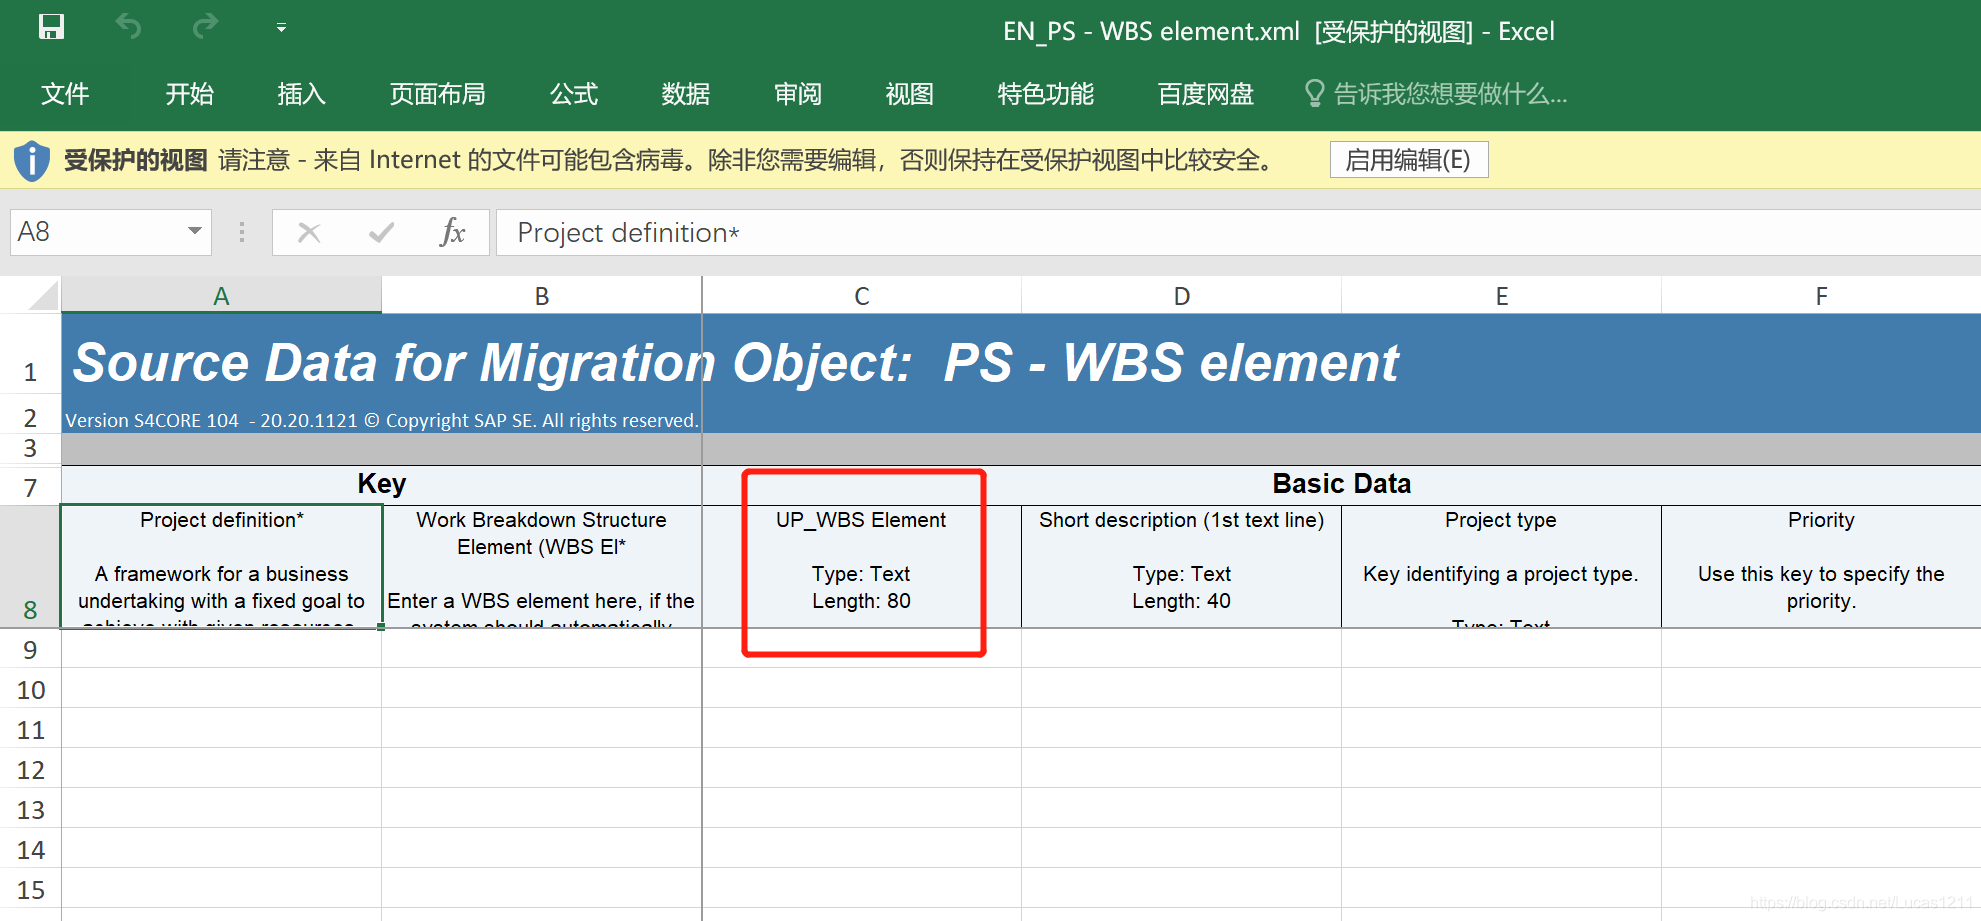The width and height of the screenshot is (1981, 921).
Task: Click the 启用编辑(E) button
Action: (1409, 160)
